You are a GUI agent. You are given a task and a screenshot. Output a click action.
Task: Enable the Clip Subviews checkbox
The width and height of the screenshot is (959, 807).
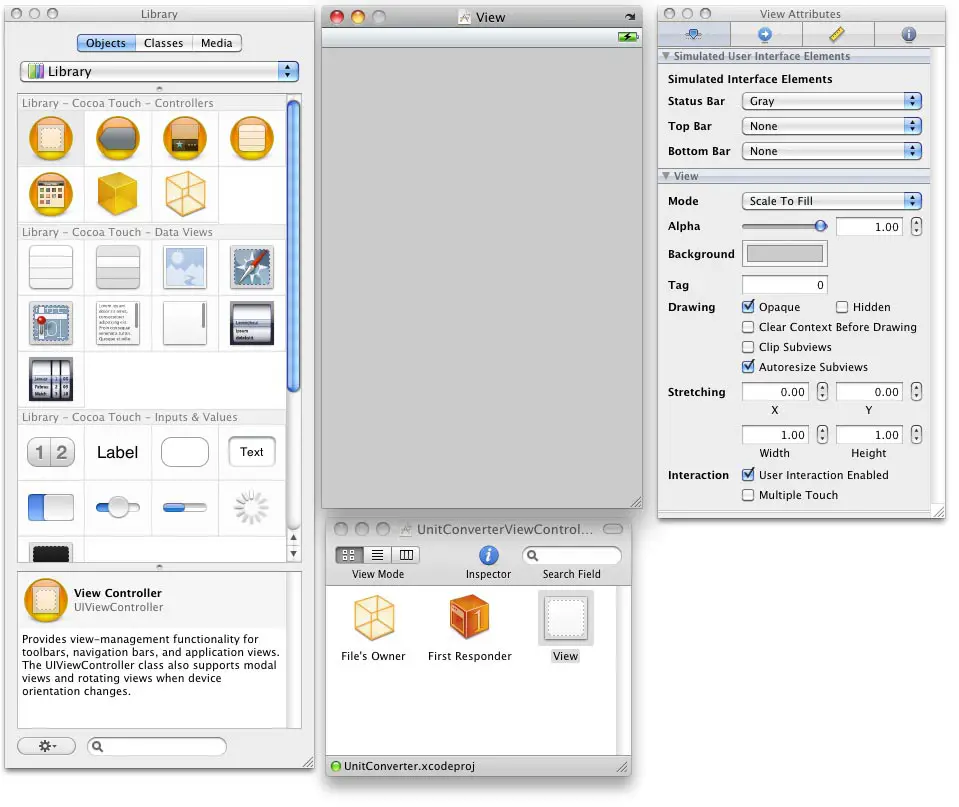tap(748, 347)
